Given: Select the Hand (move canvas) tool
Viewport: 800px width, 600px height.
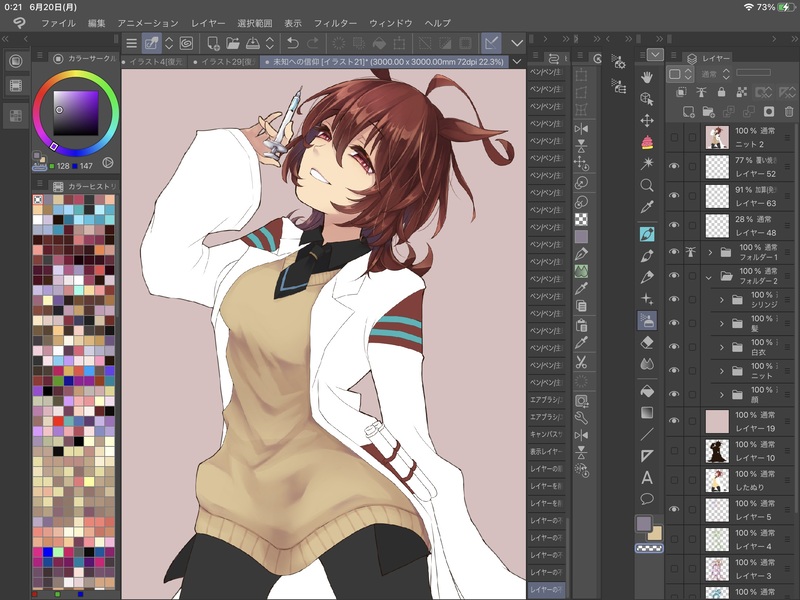Looking at the screenshot, I should tap(647, 76).
